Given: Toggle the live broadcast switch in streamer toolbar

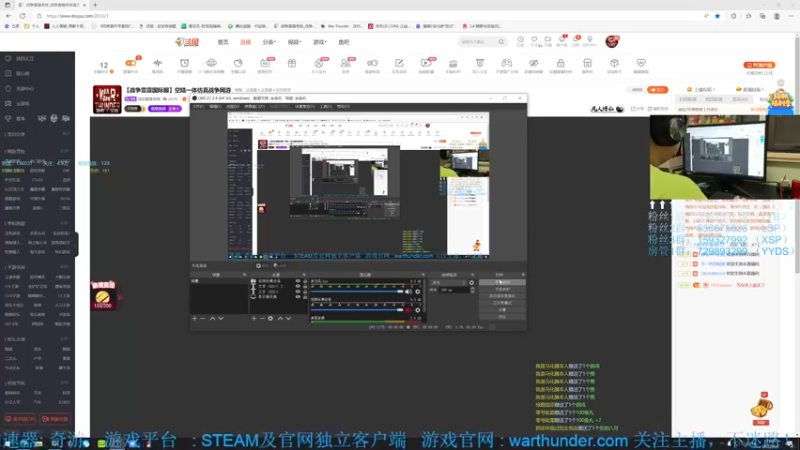Looking at the screenshot, I should pyautogui.click(x=131, y=63).
